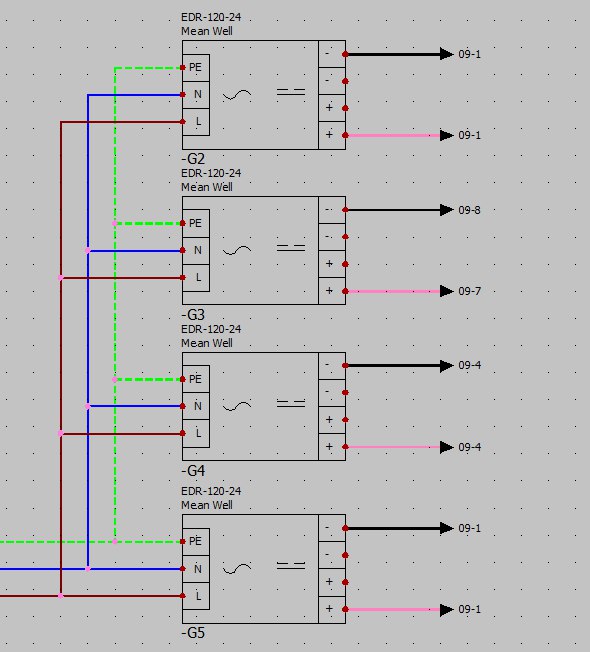Select the AC sine symbol in G3

[x=237, y=251]
